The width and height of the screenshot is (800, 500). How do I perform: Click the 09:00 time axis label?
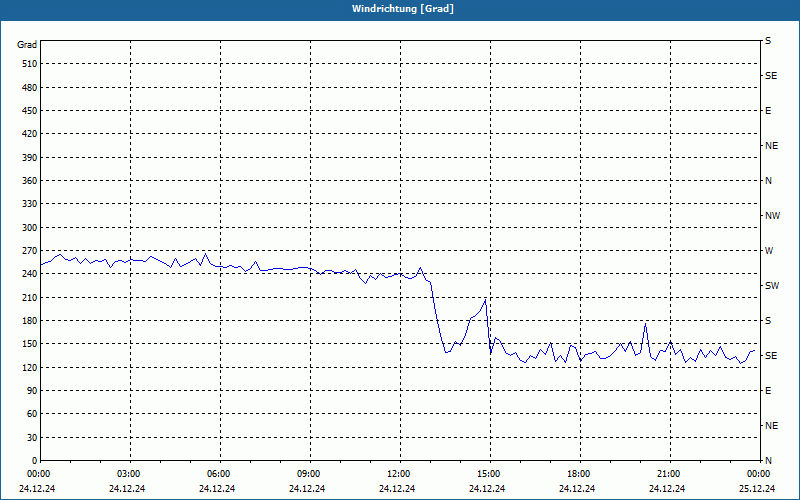(x=308, y=474)
